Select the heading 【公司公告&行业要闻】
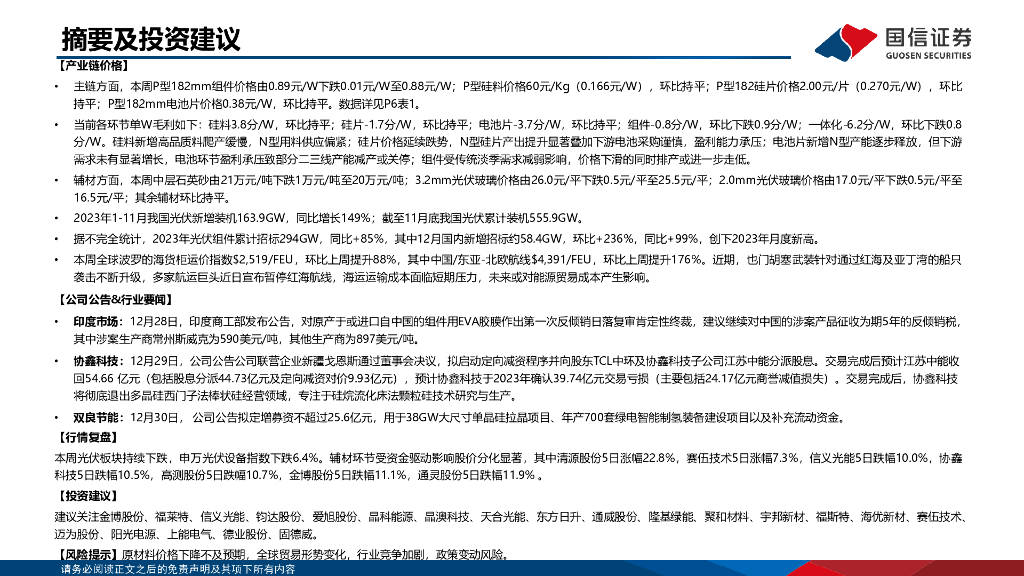 click(115, 300)
